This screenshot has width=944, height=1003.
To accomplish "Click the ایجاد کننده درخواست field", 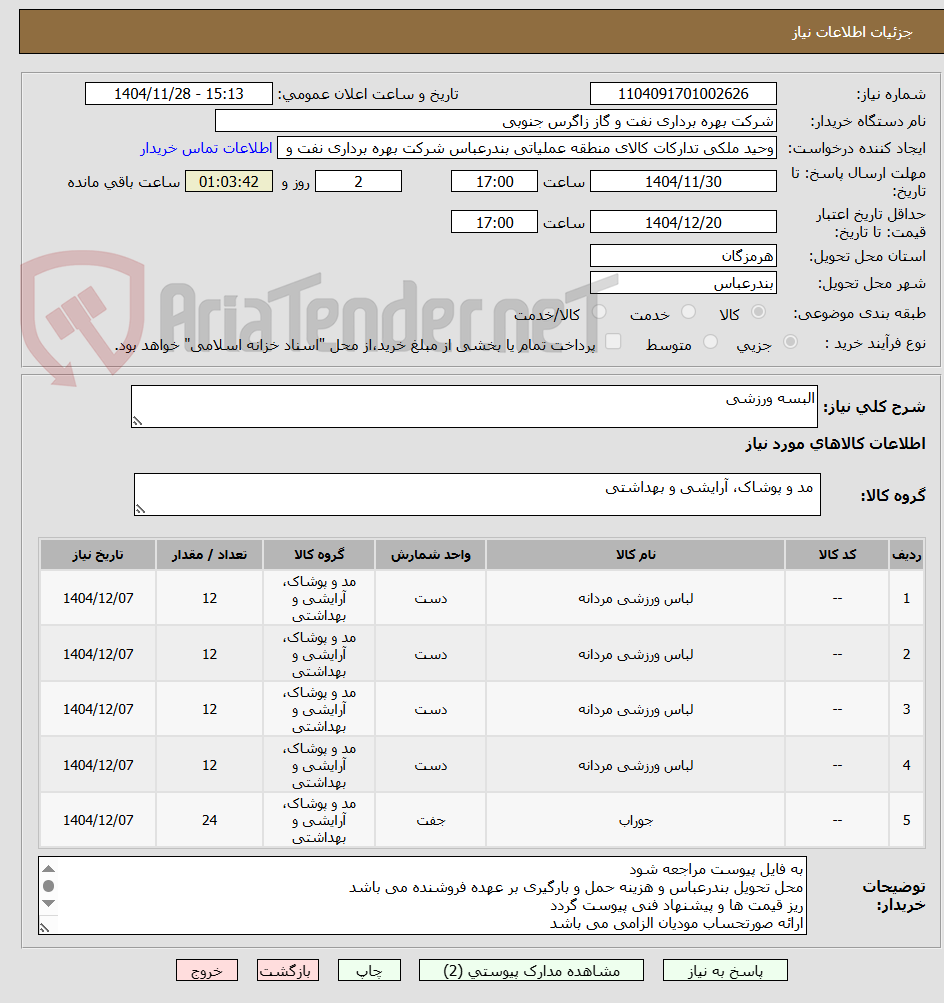I will point(527,148).
